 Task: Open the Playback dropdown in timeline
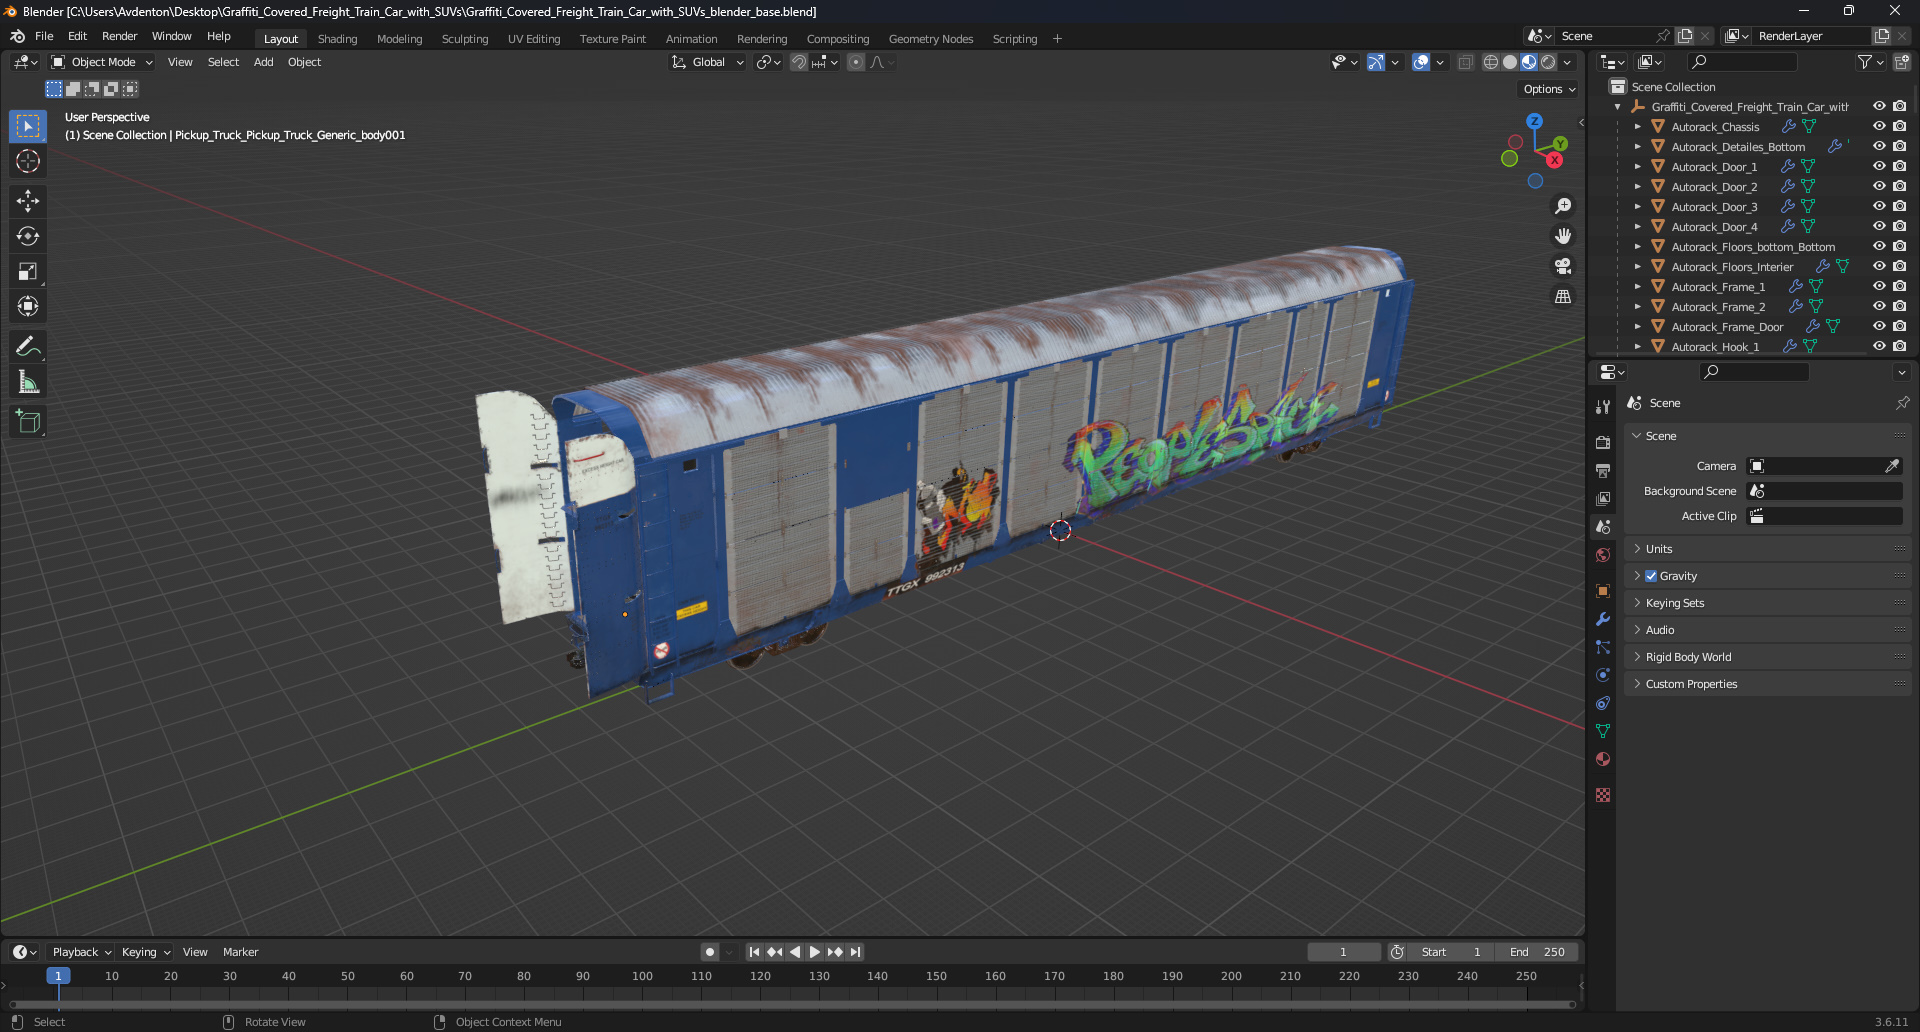tap(81, 952)
